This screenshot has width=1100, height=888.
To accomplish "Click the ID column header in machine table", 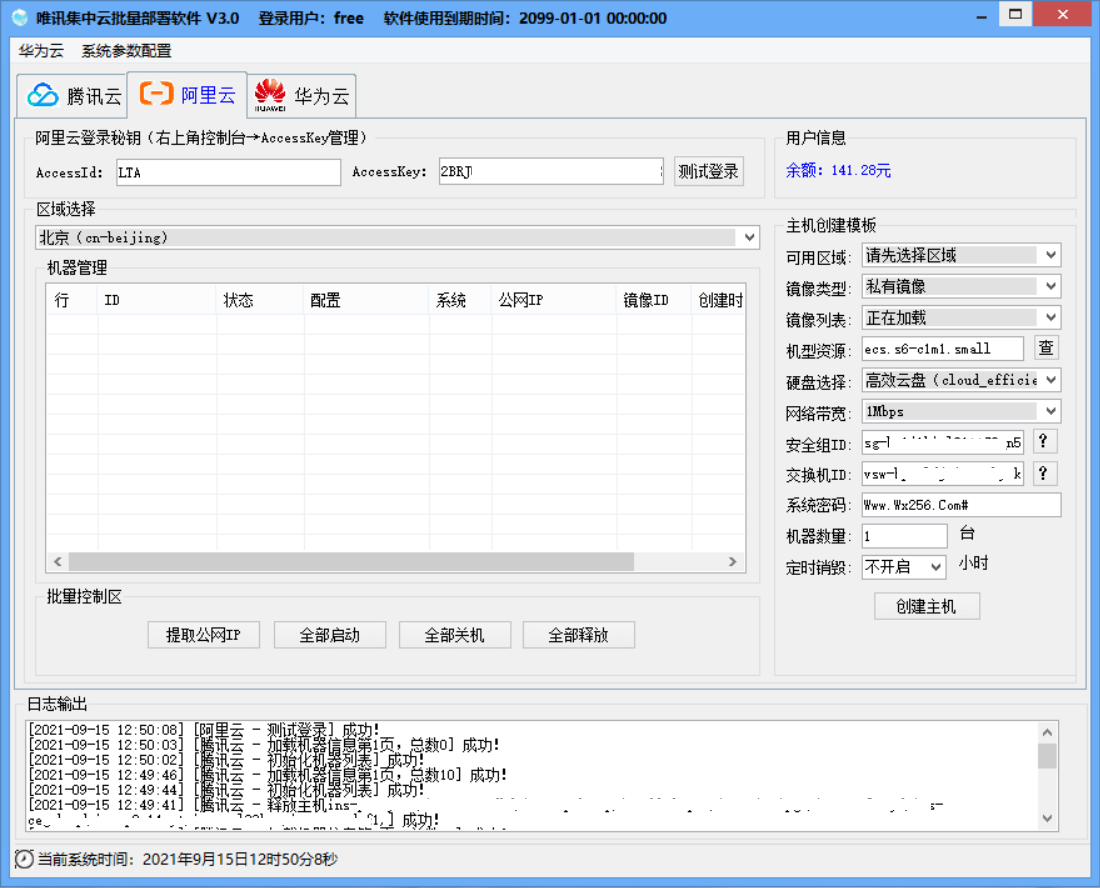I will tap(156, 300).
